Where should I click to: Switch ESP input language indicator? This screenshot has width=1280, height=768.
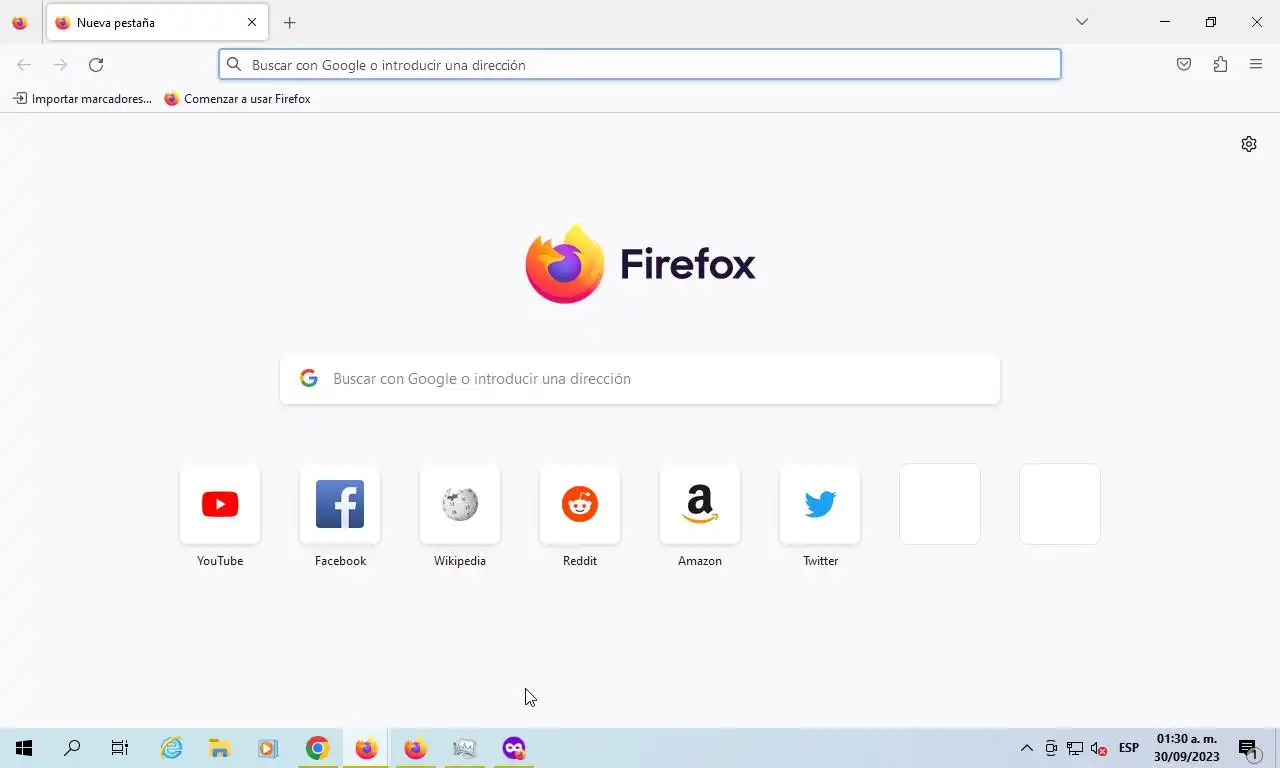coord(1129,748)
